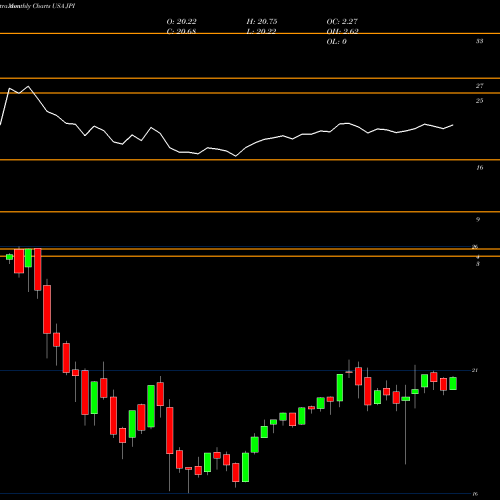The width and height of the screenshot is (500, 500).
Task: Select the open value 'O: 20.22'
Action: click(x=181, y=22)
